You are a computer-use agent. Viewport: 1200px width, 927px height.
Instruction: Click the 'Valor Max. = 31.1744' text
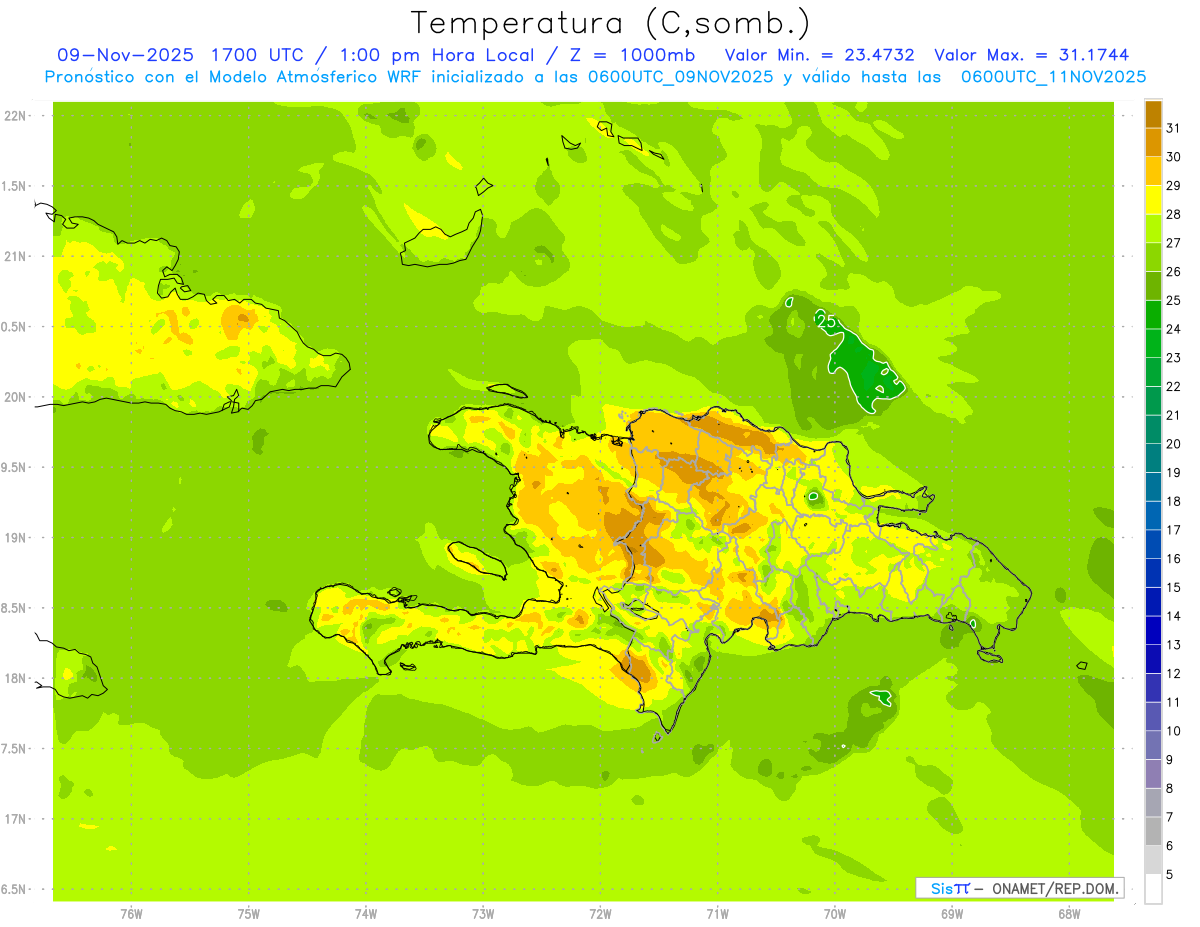[1030, 55]
